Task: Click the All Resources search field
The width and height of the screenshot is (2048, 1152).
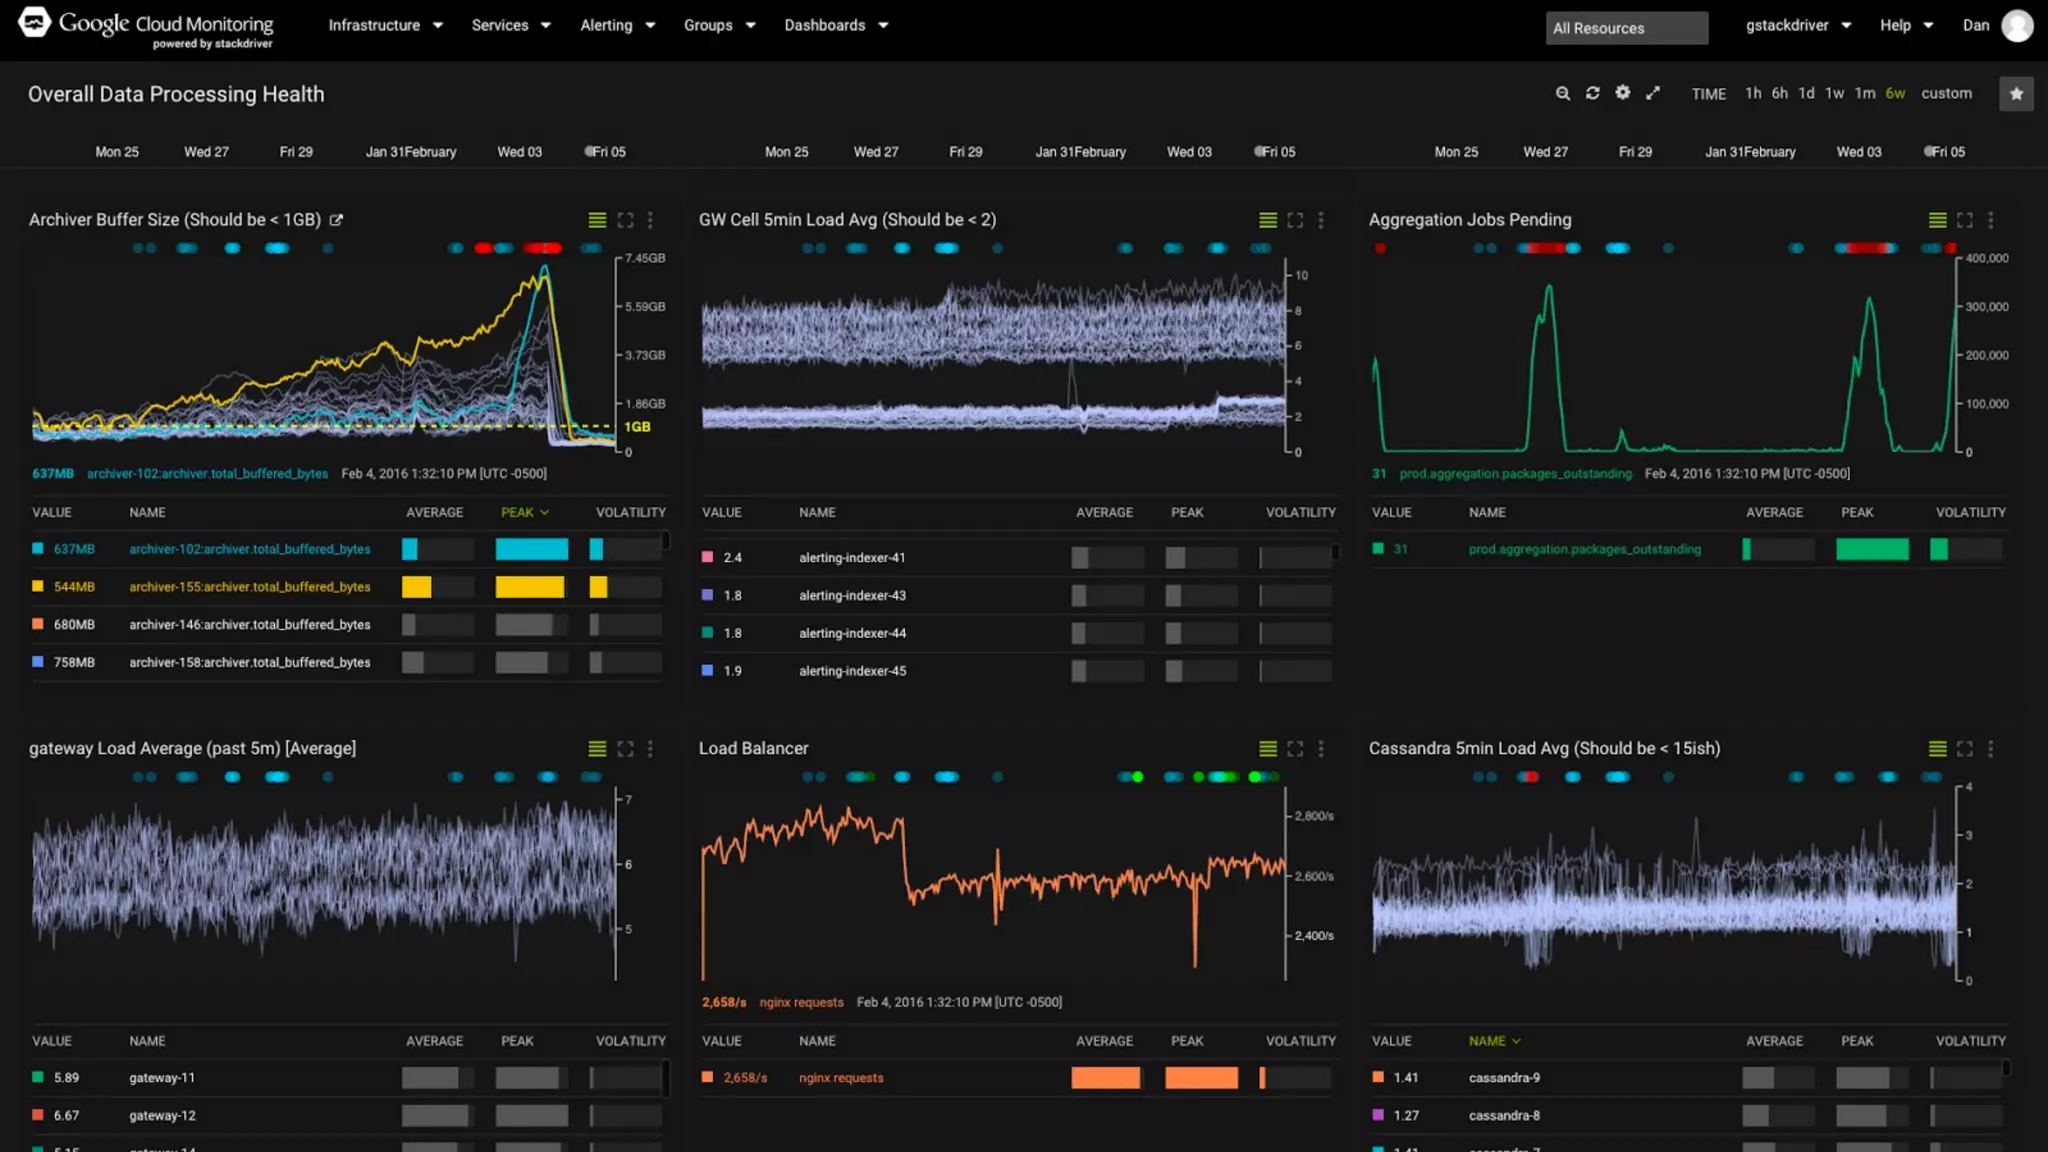Action: pos(1626,28)
